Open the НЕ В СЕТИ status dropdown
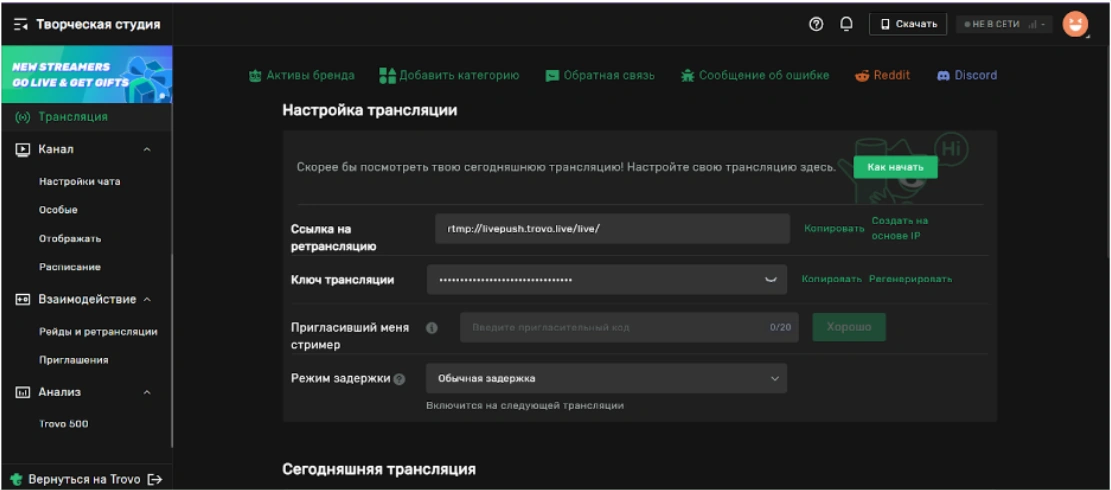 tap(1005, 24)
